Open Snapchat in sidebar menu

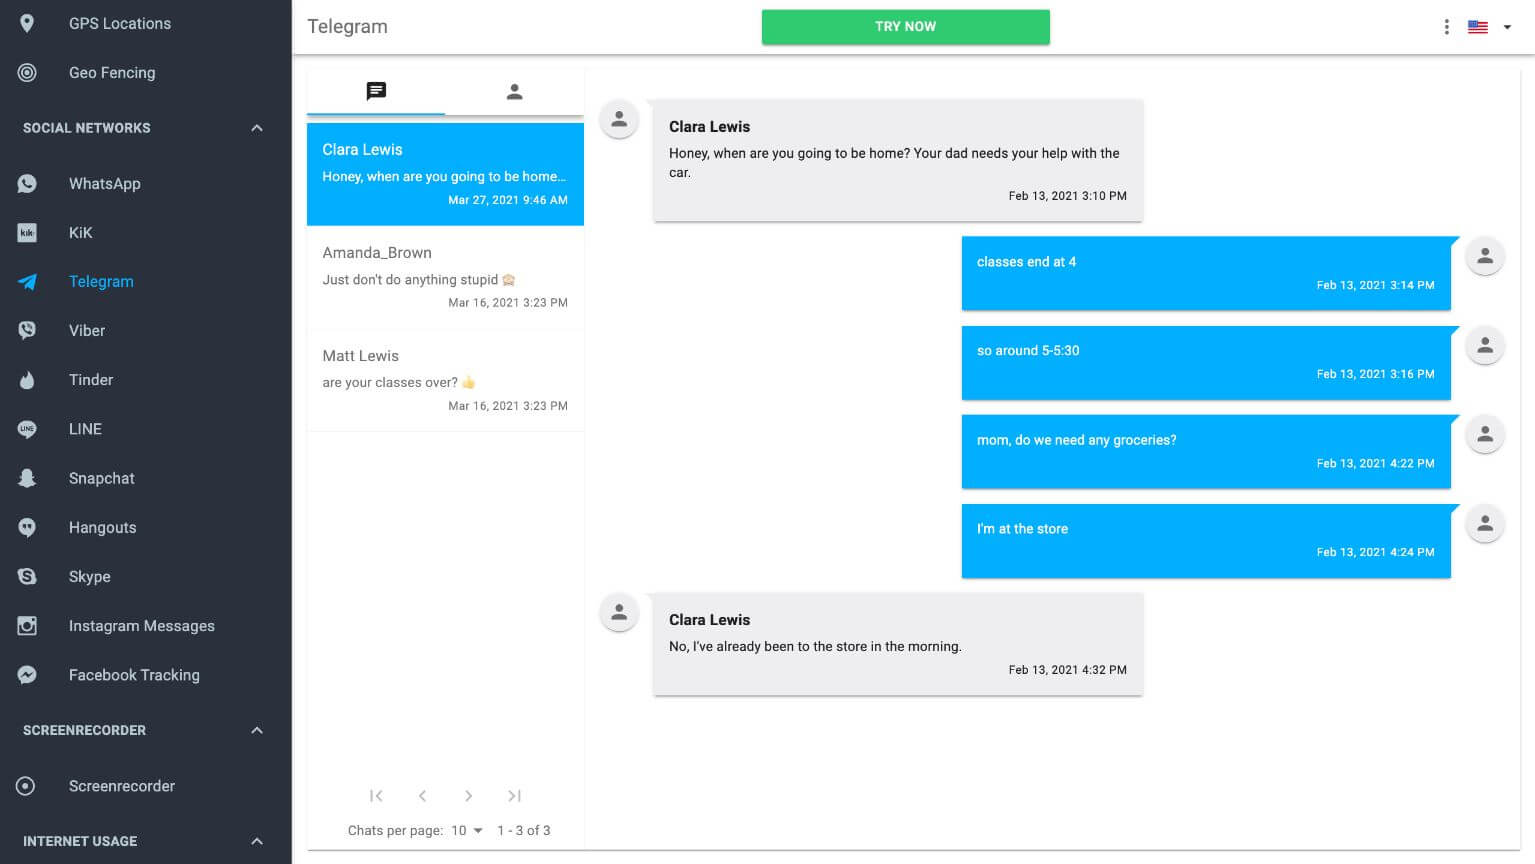pos(102,478)
